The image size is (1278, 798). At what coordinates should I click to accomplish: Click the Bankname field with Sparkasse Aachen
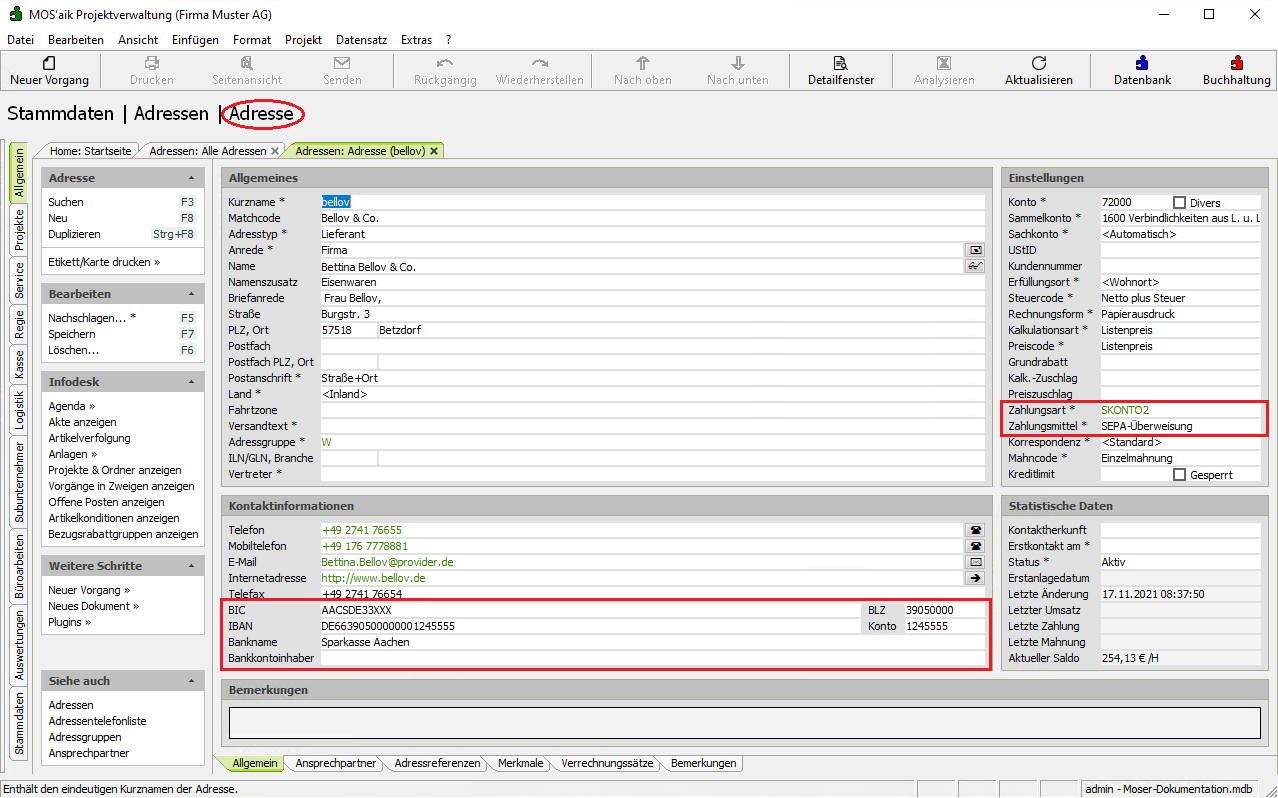tap(652, 642)
